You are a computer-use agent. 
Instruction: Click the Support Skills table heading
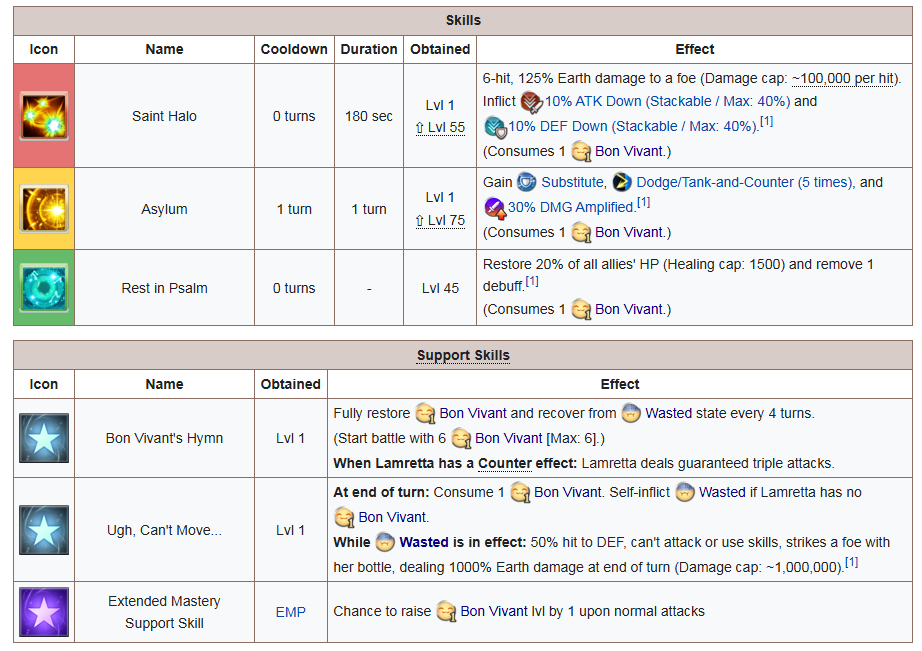463,355
